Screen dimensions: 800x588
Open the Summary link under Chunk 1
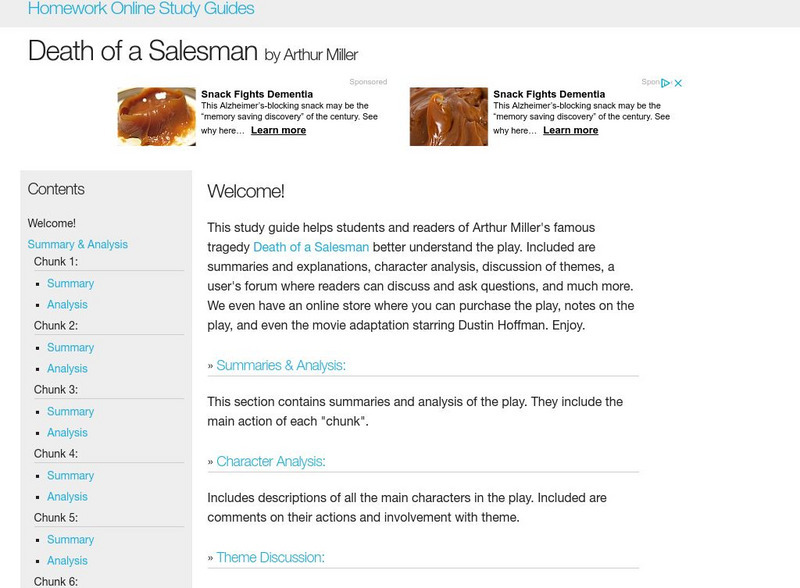(x=71, y=283)
